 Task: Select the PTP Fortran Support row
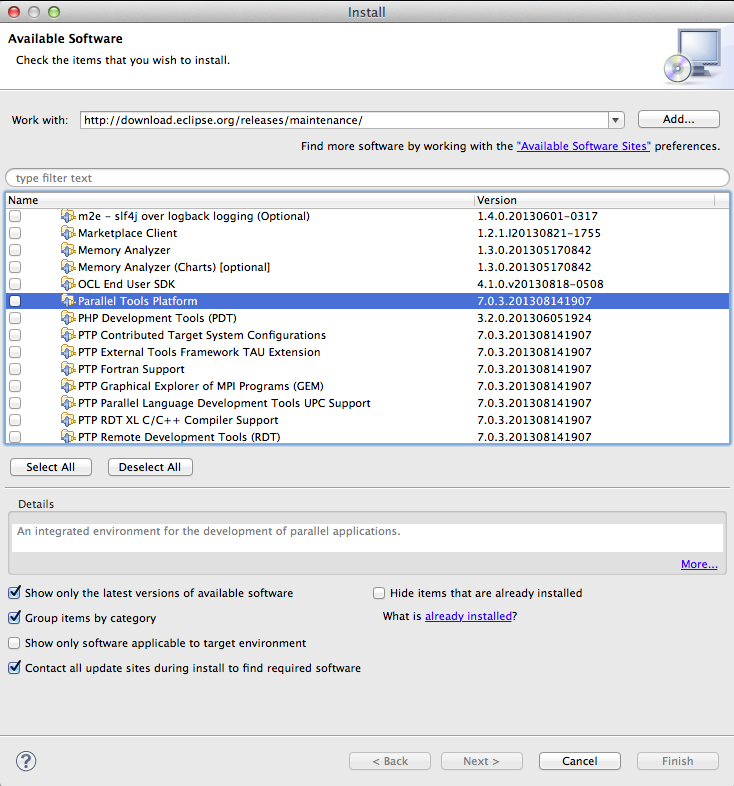tap(368, 369)
